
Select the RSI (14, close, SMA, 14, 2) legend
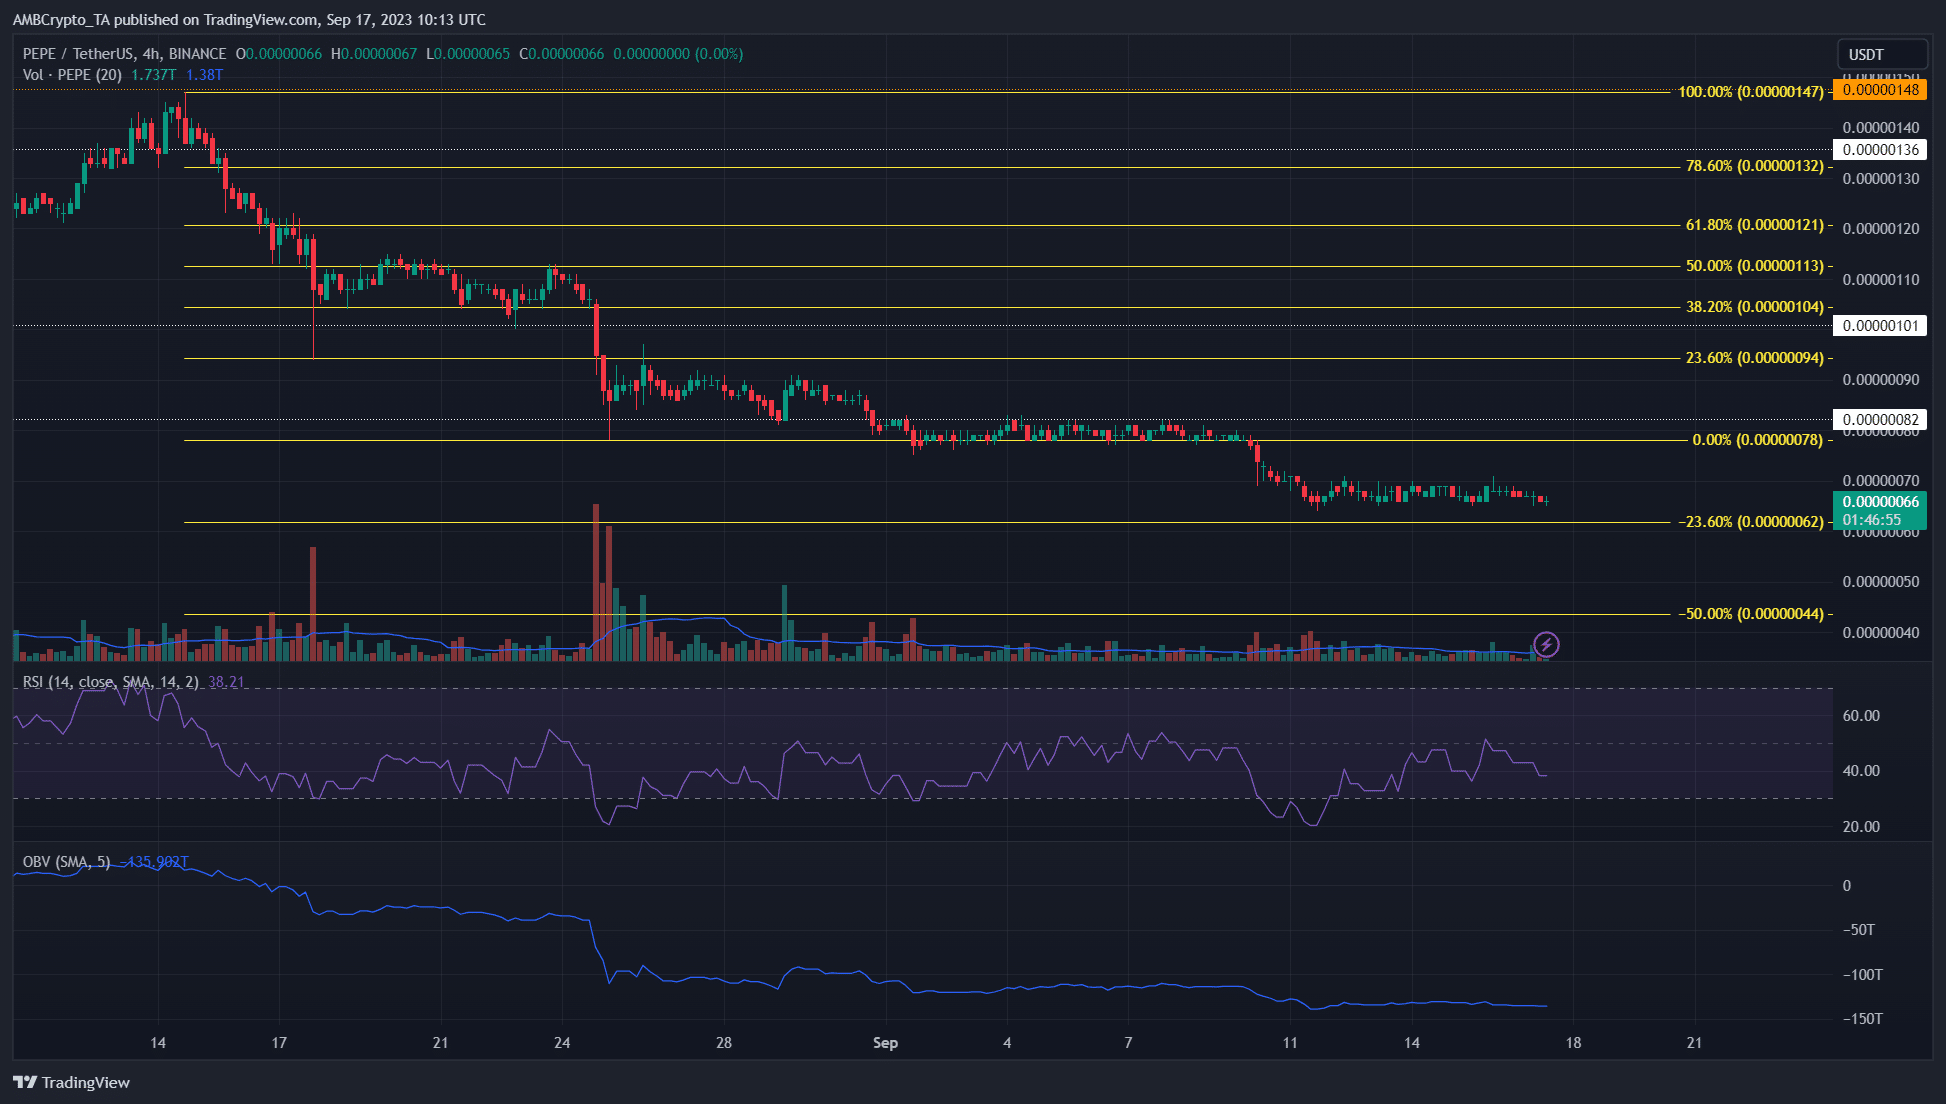[110, 682]
